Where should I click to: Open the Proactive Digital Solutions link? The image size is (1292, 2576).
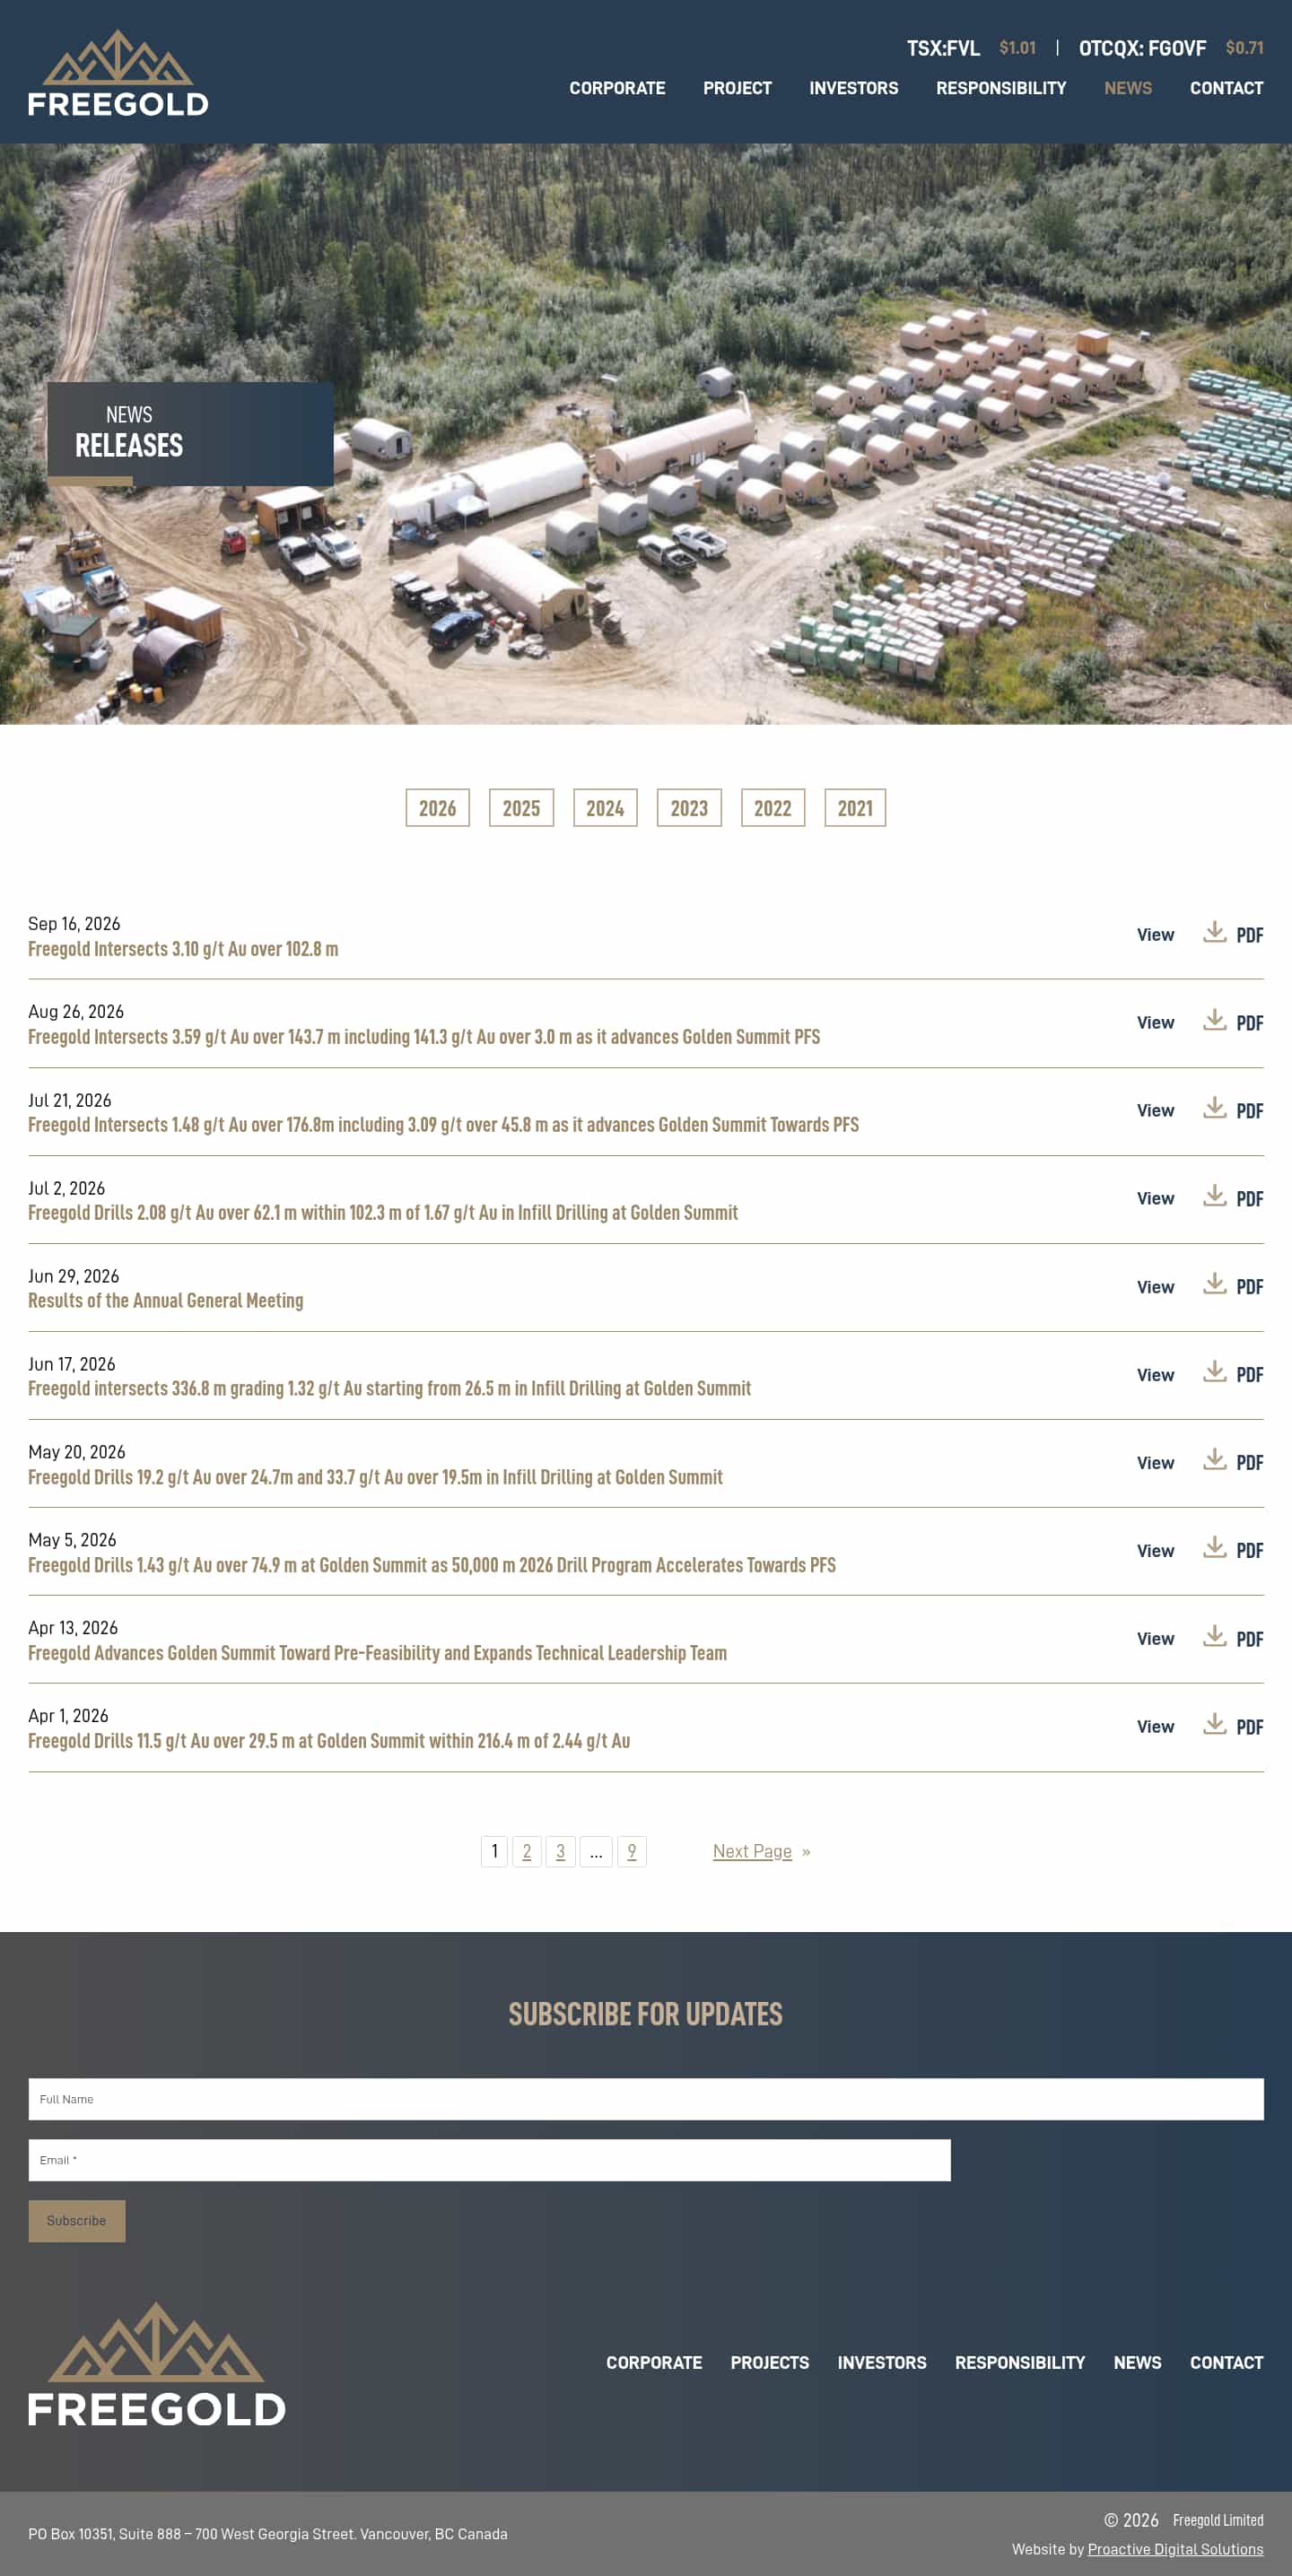click(x=1175, y=2549)
